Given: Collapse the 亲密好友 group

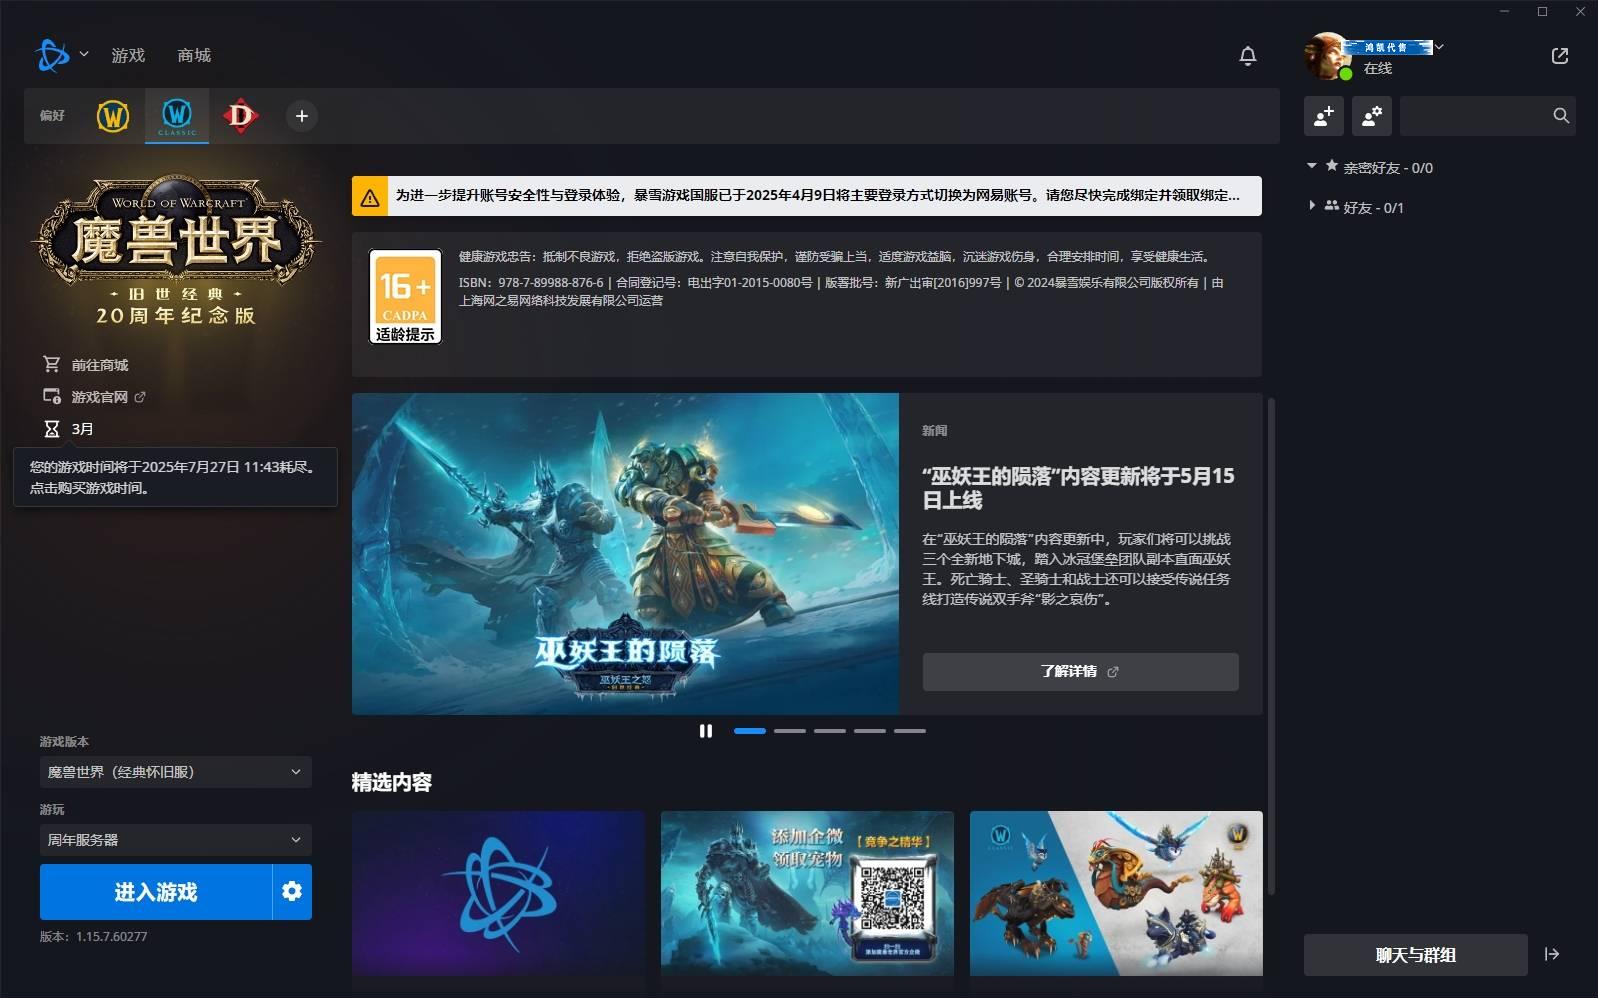Looking at the screenshot, I should point(1312,166).
